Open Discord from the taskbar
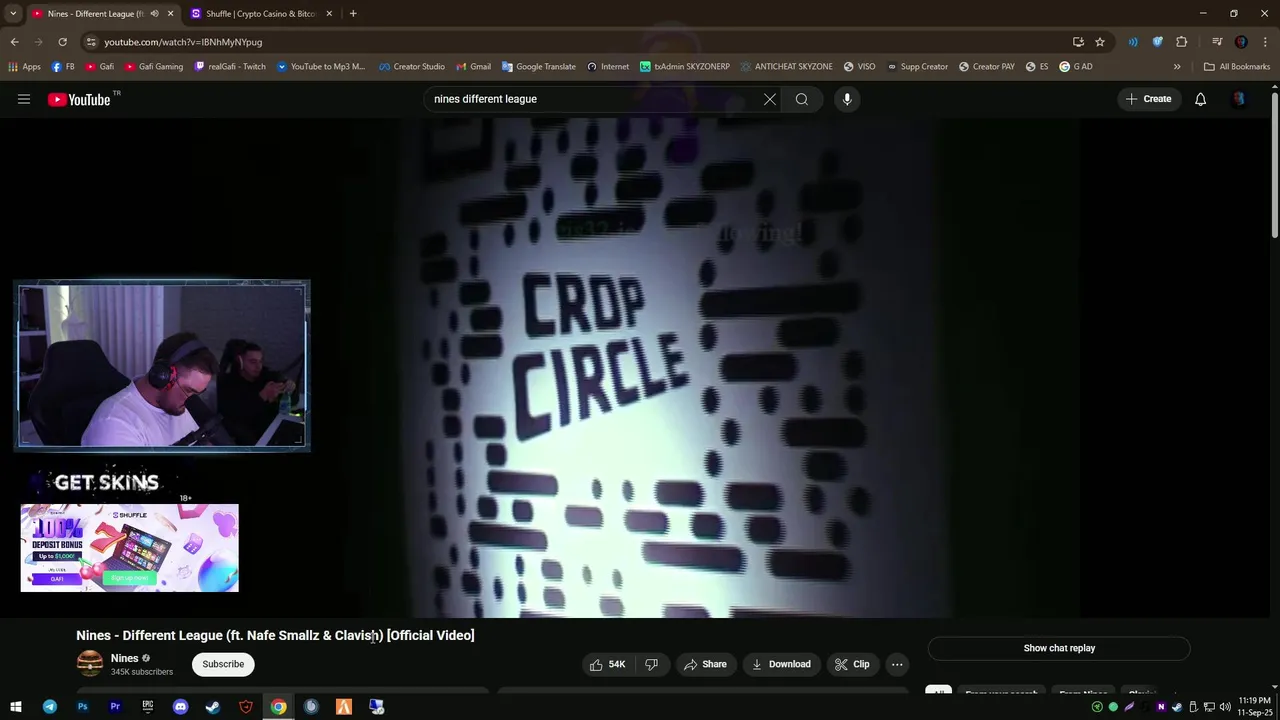 click(180, 707)
